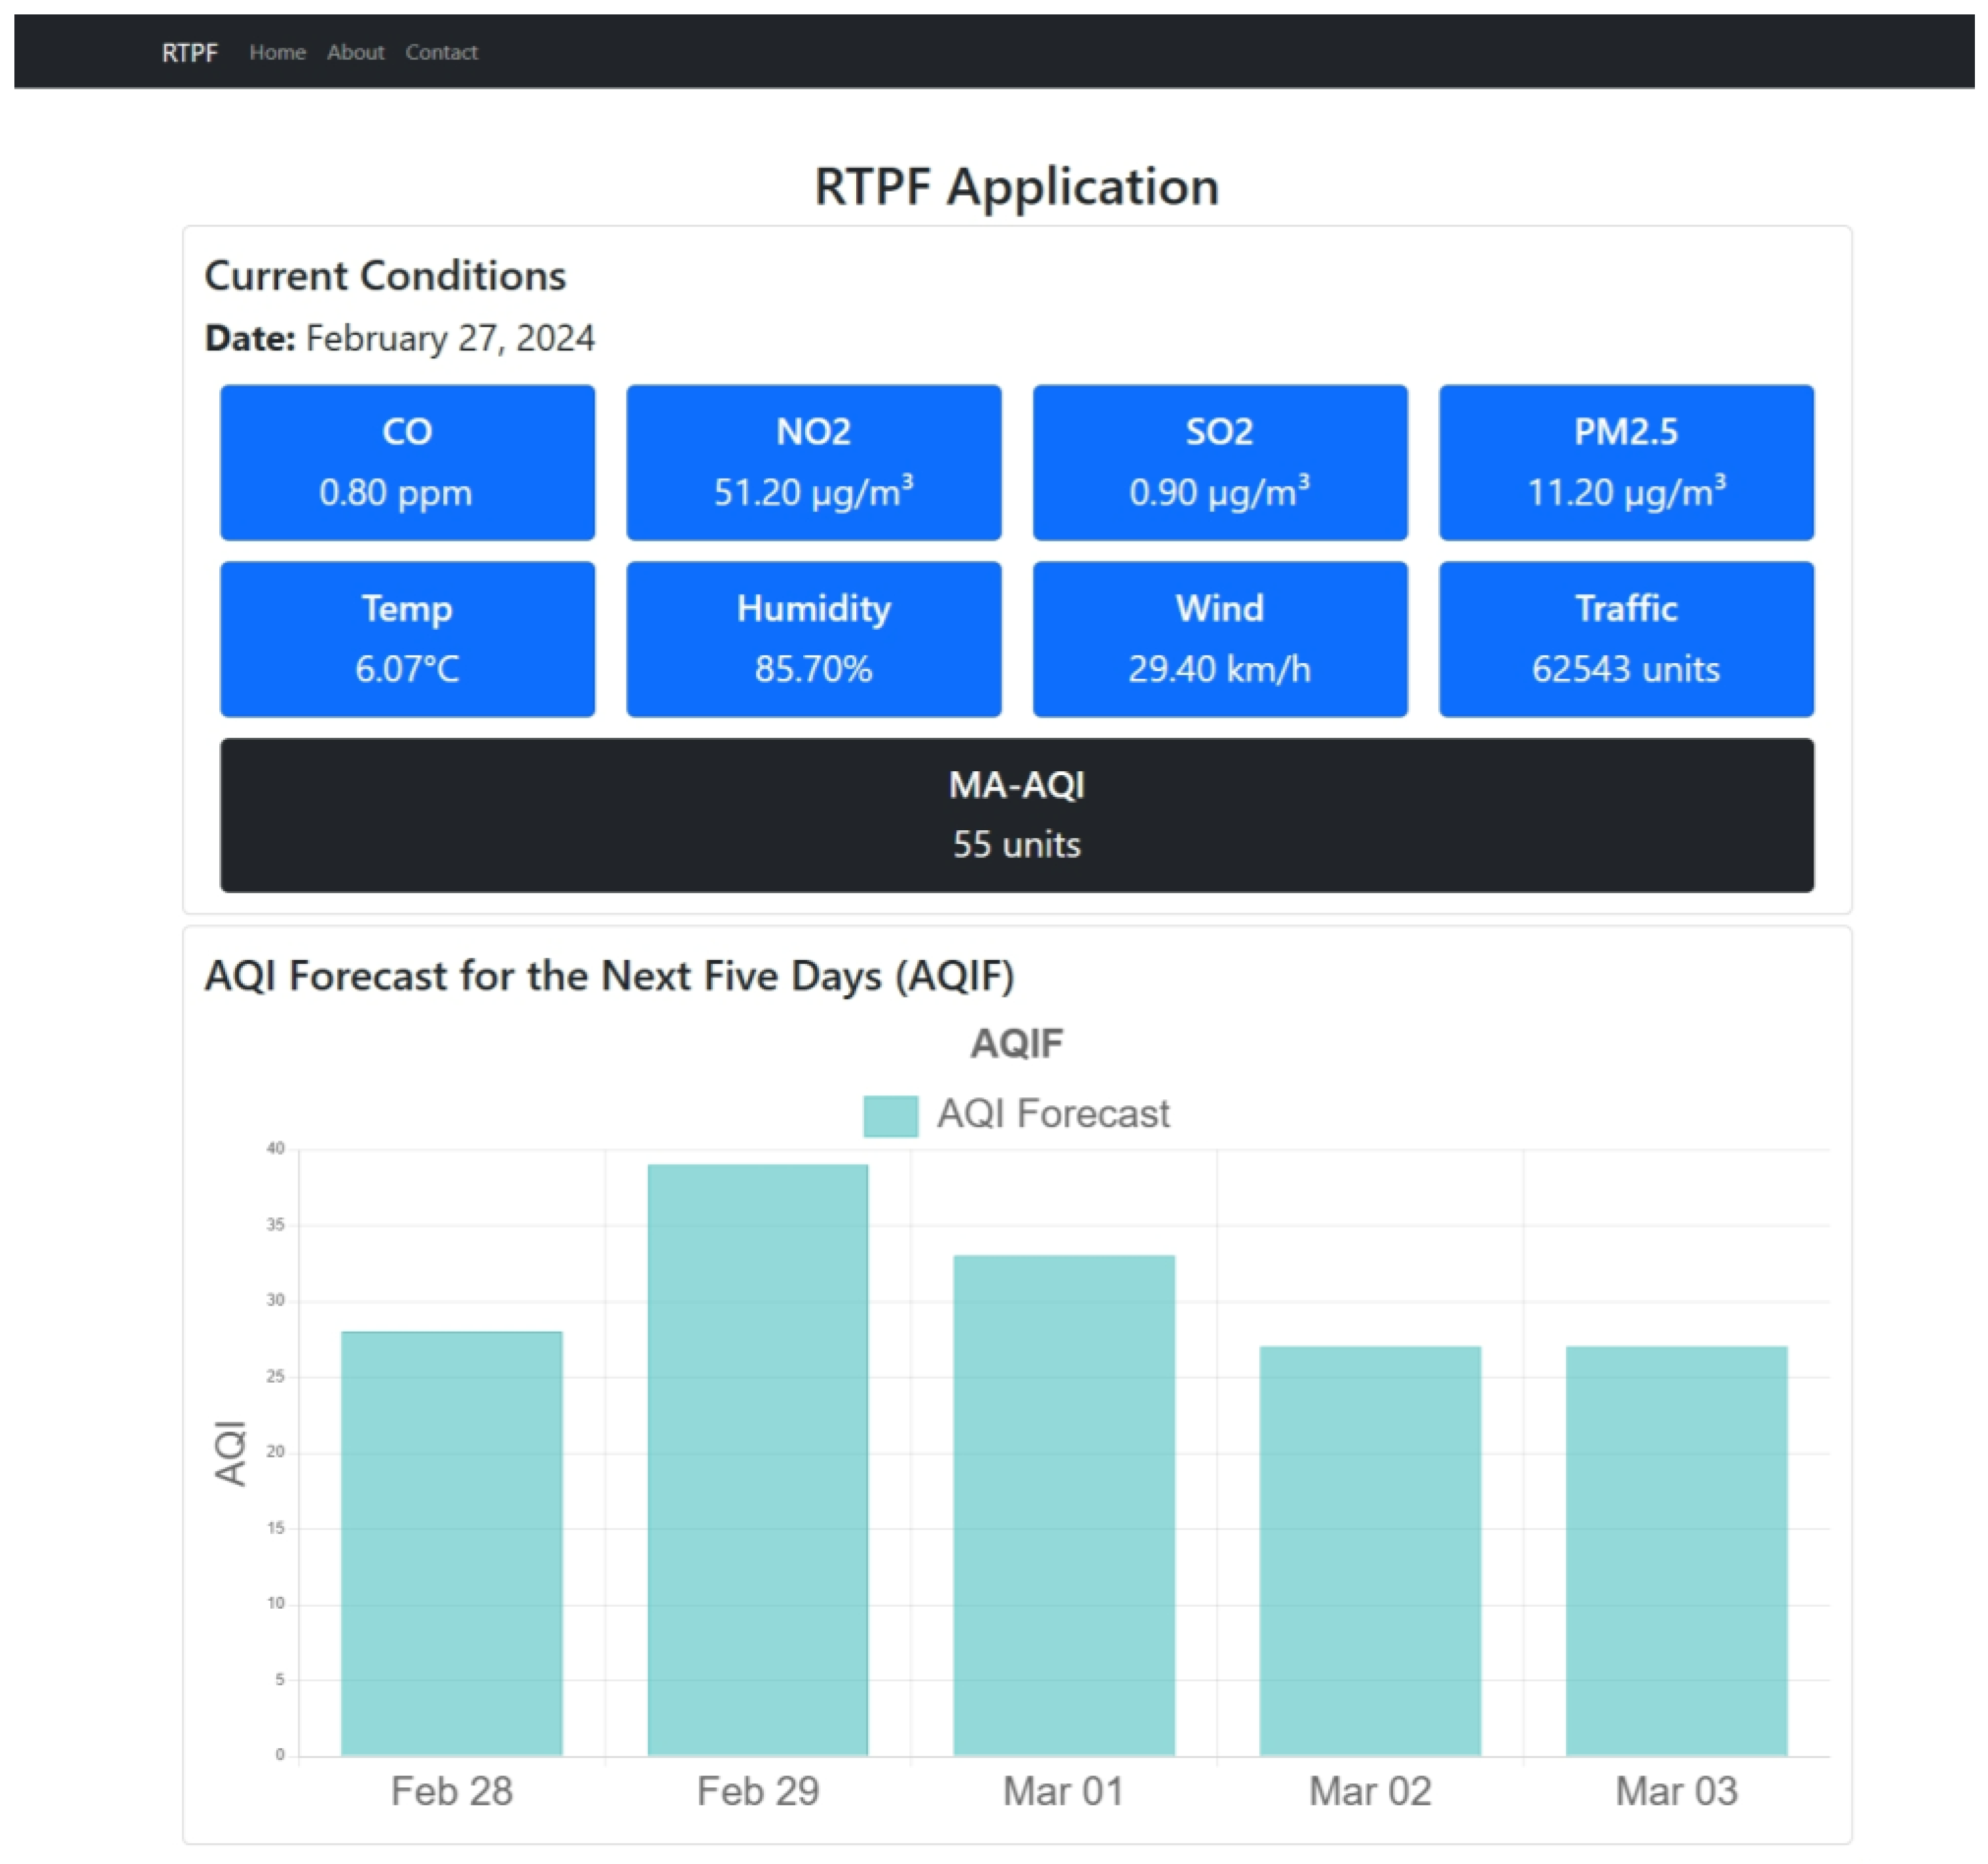This screenshot has height=1864, width=1988.
Task: Select the Mar 03 forecast bar
Action: click(x=1675, y=1550)
